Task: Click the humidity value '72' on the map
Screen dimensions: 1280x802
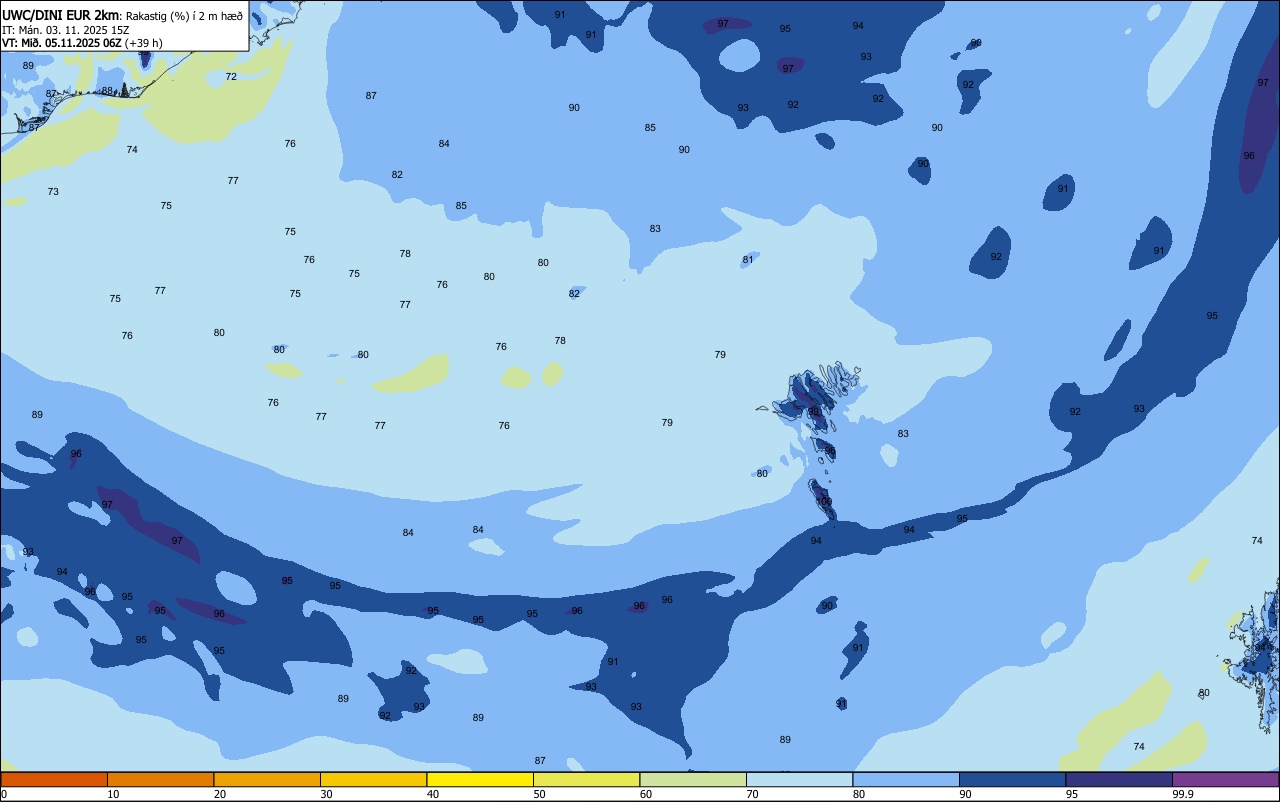Action: [x=231, y=77]
